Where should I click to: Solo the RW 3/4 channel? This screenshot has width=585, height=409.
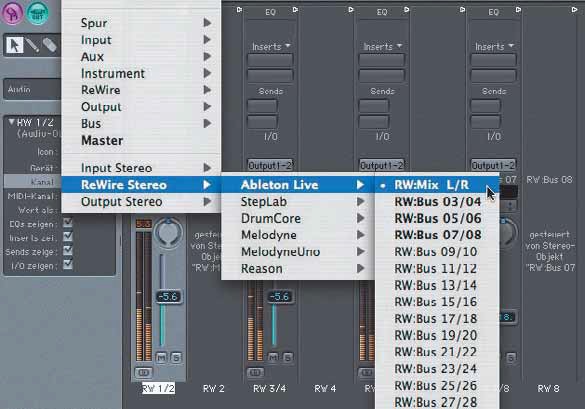[288, 358]
